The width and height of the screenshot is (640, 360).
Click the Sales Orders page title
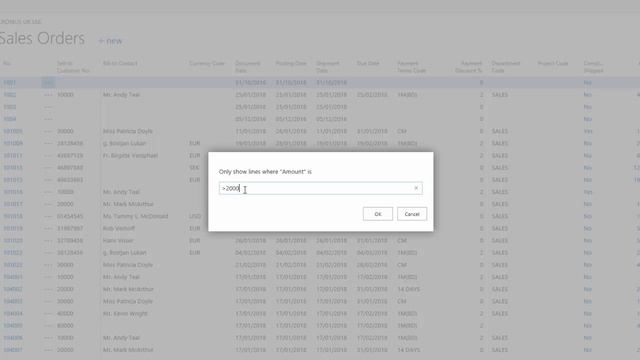[x=42, y=39]
